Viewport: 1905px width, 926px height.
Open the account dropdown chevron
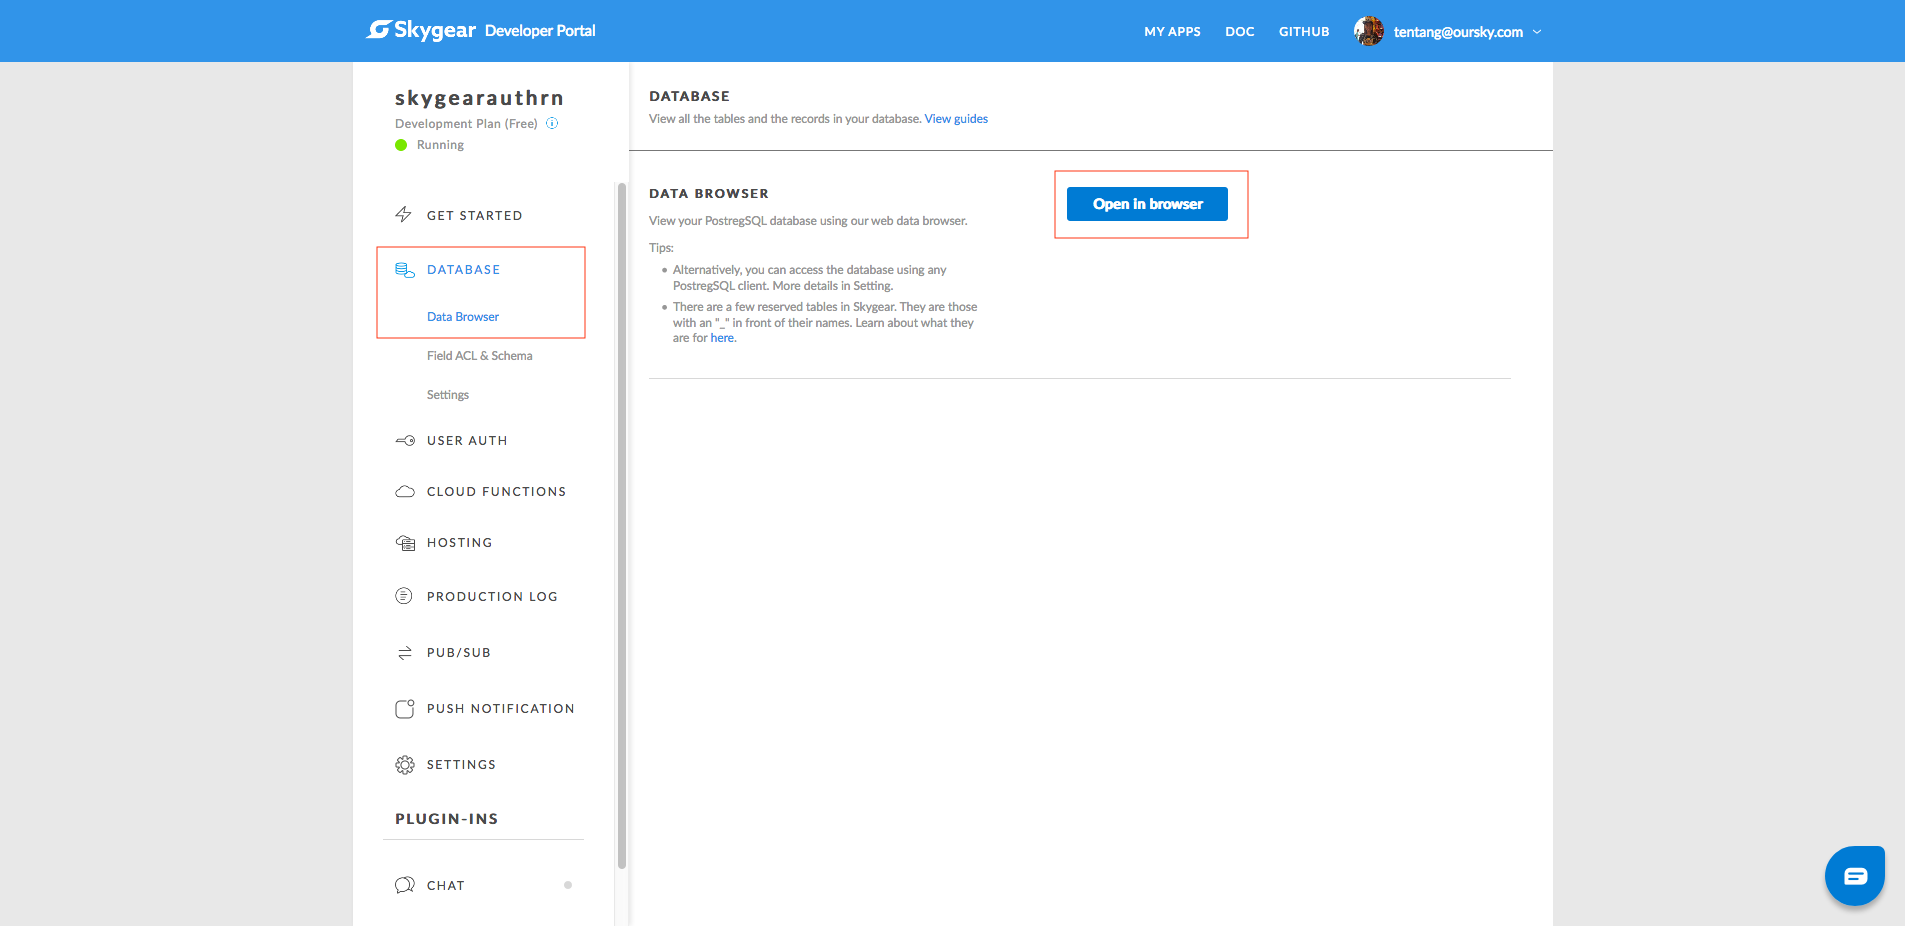coord(1537,32)
